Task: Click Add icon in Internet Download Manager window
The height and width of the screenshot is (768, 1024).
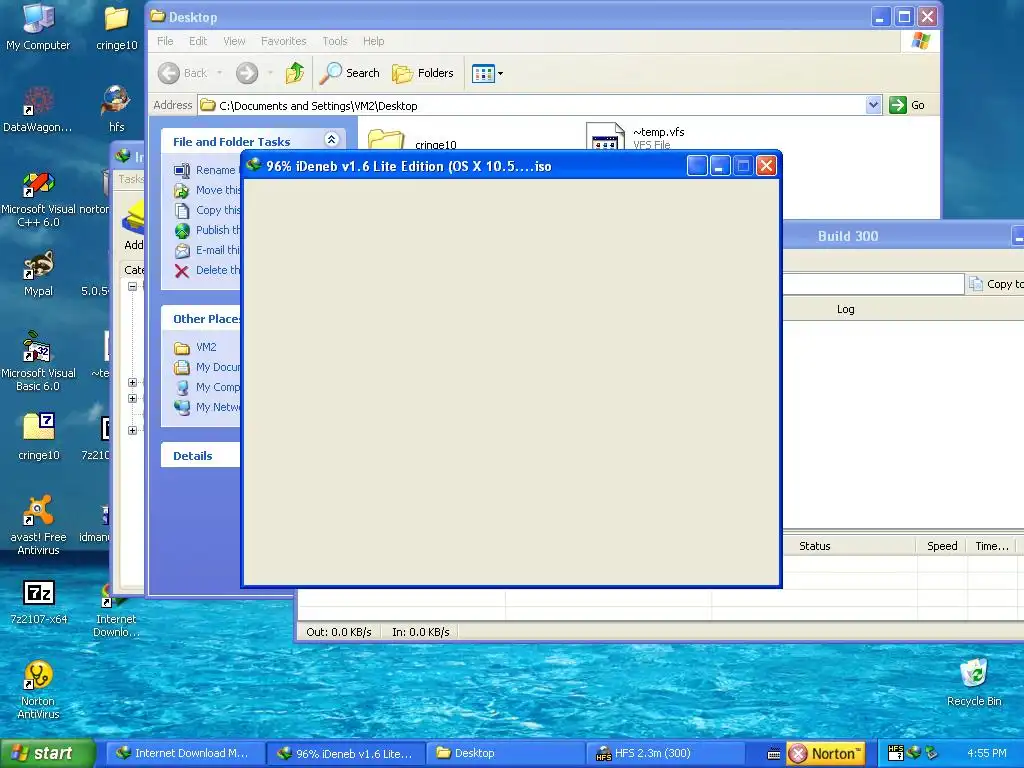Action: [x=133, y=226]
